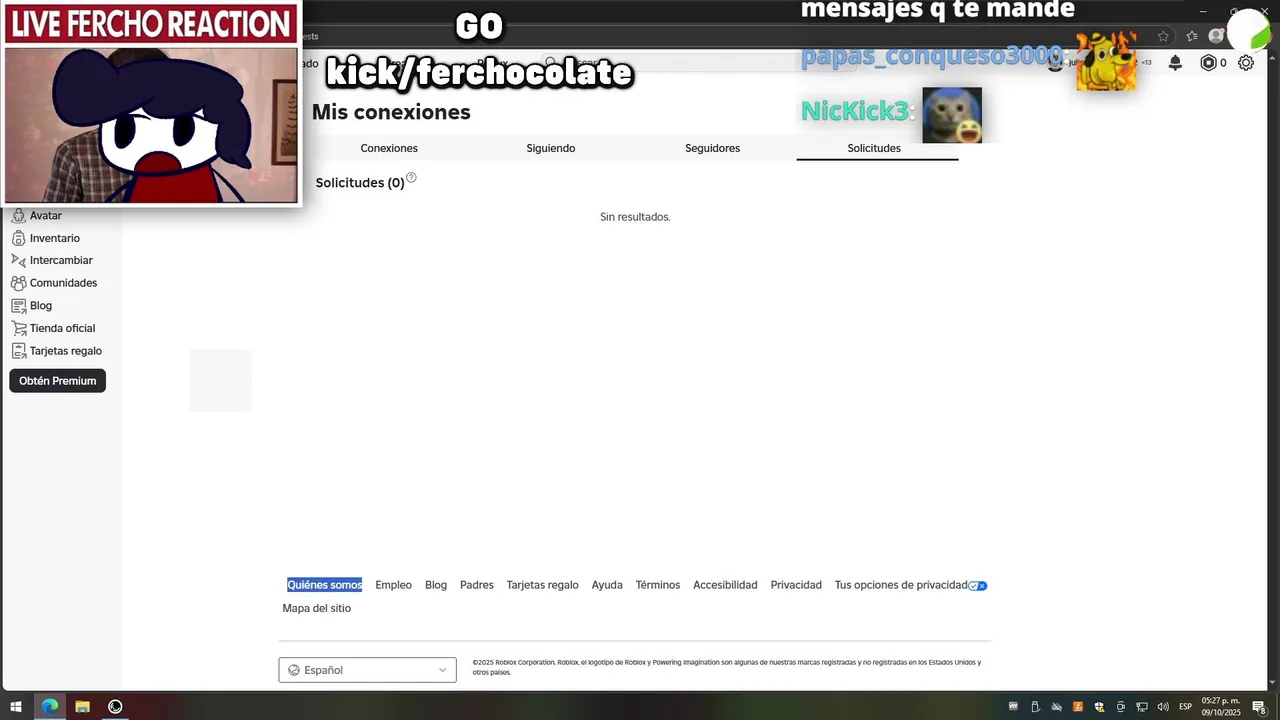The image size is (1280, 720).
Task: Click the Inventario sidebar icon
Action: [x=18, y=238]
